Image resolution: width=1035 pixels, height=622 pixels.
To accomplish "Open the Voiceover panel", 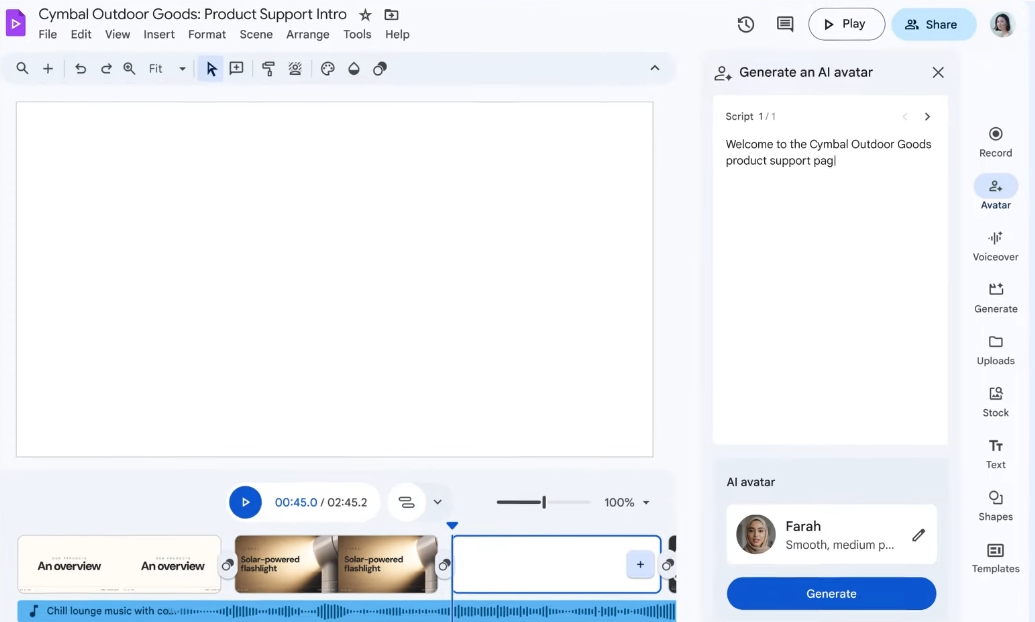I will [x=995, y=245].
